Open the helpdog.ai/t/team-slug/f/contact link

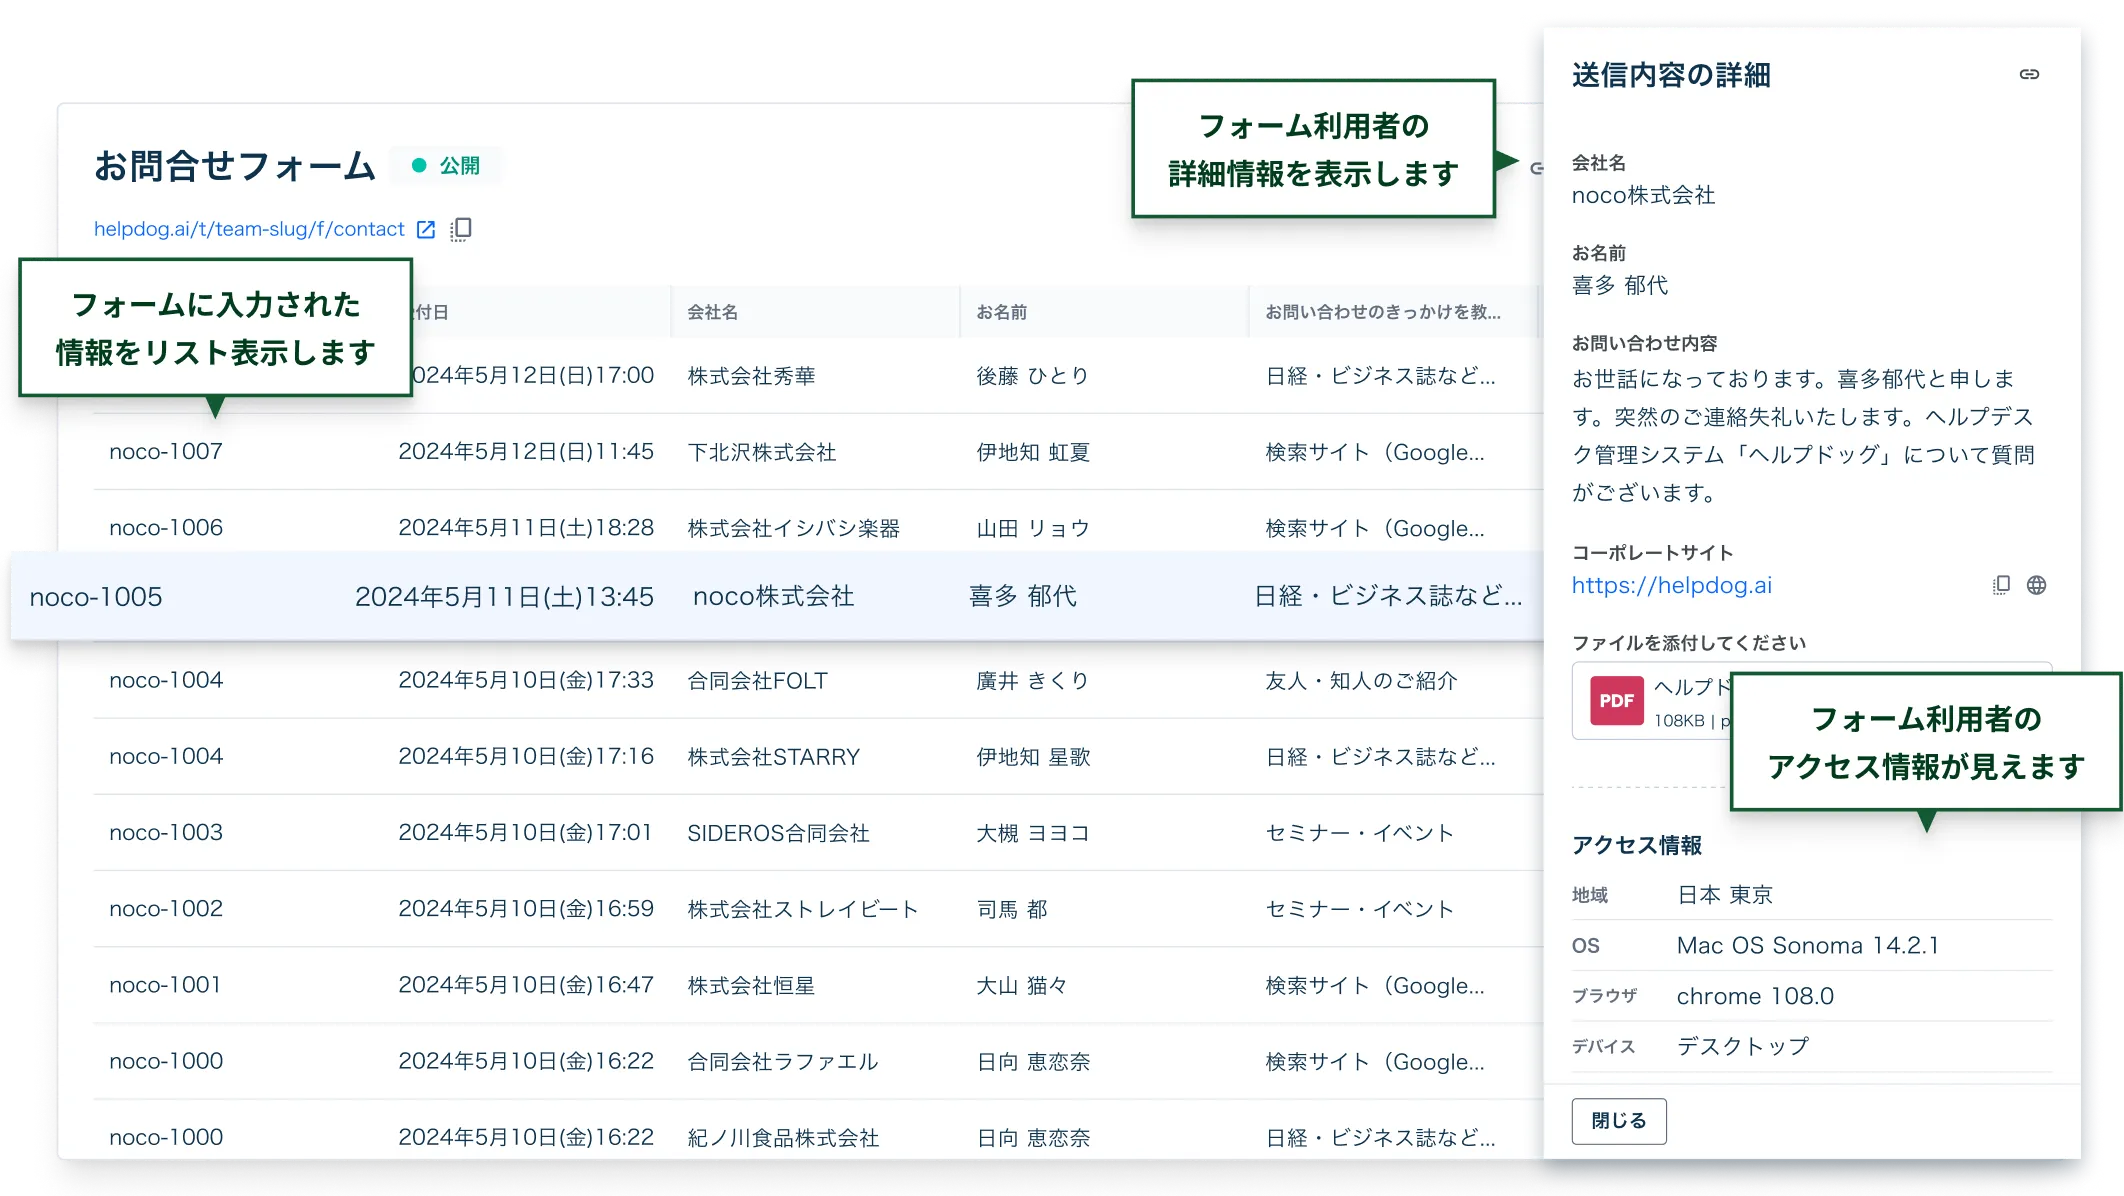pyautogui.click(x=249, y=229)
